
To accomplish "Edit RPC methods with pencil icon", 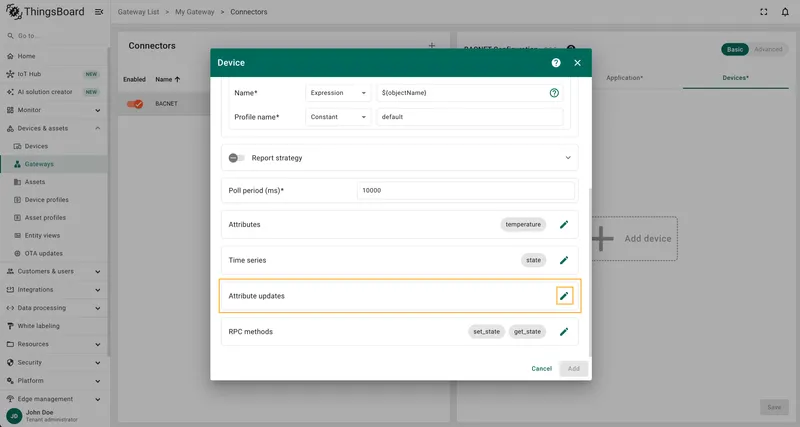I will click(564, 332).
